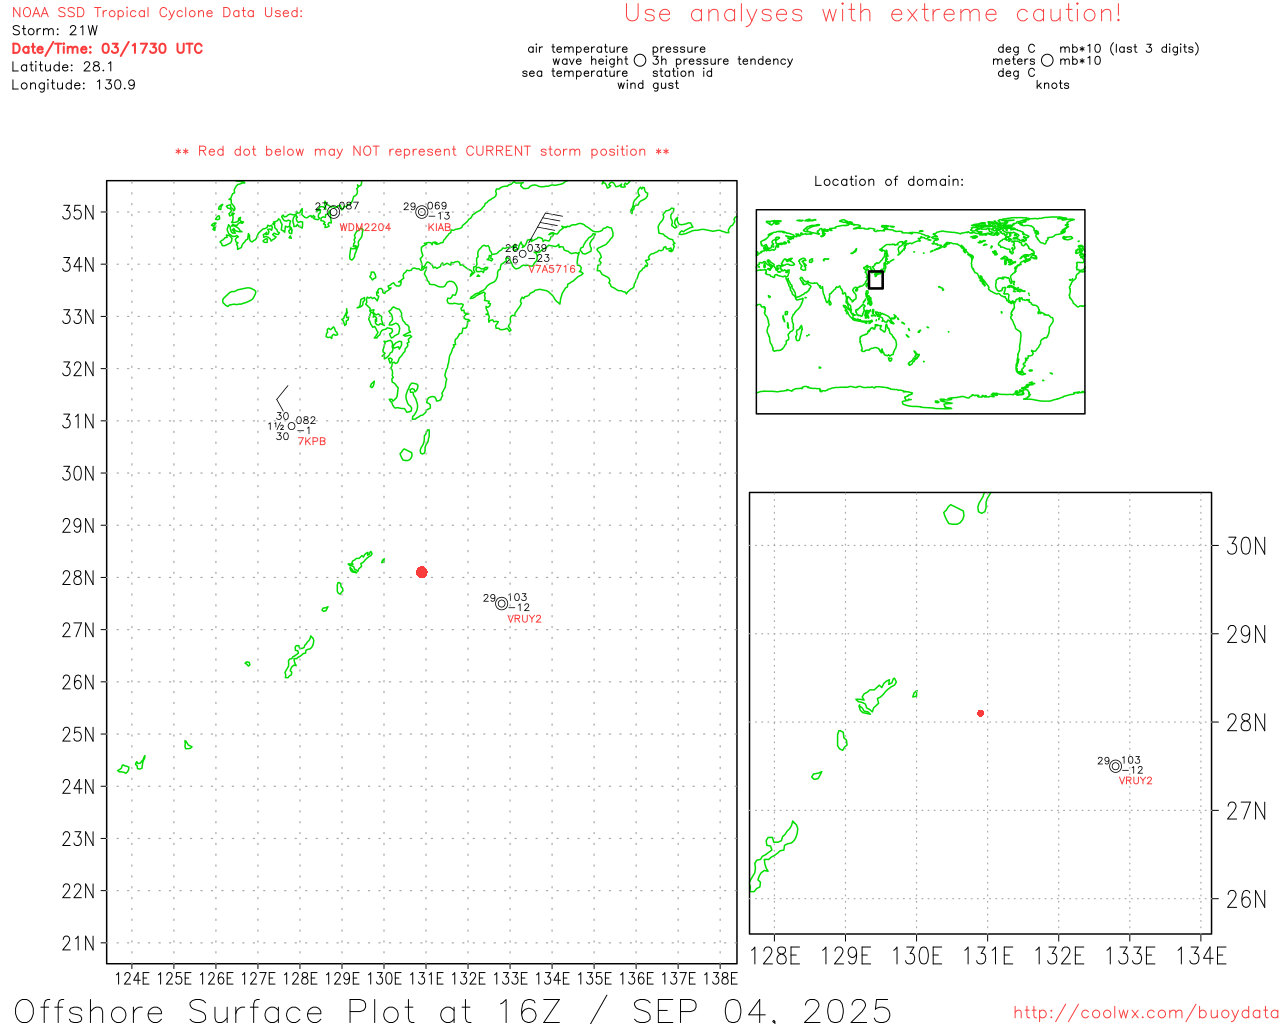
Task: Click the V7A5716 station id label
Action: coord(552,269)
